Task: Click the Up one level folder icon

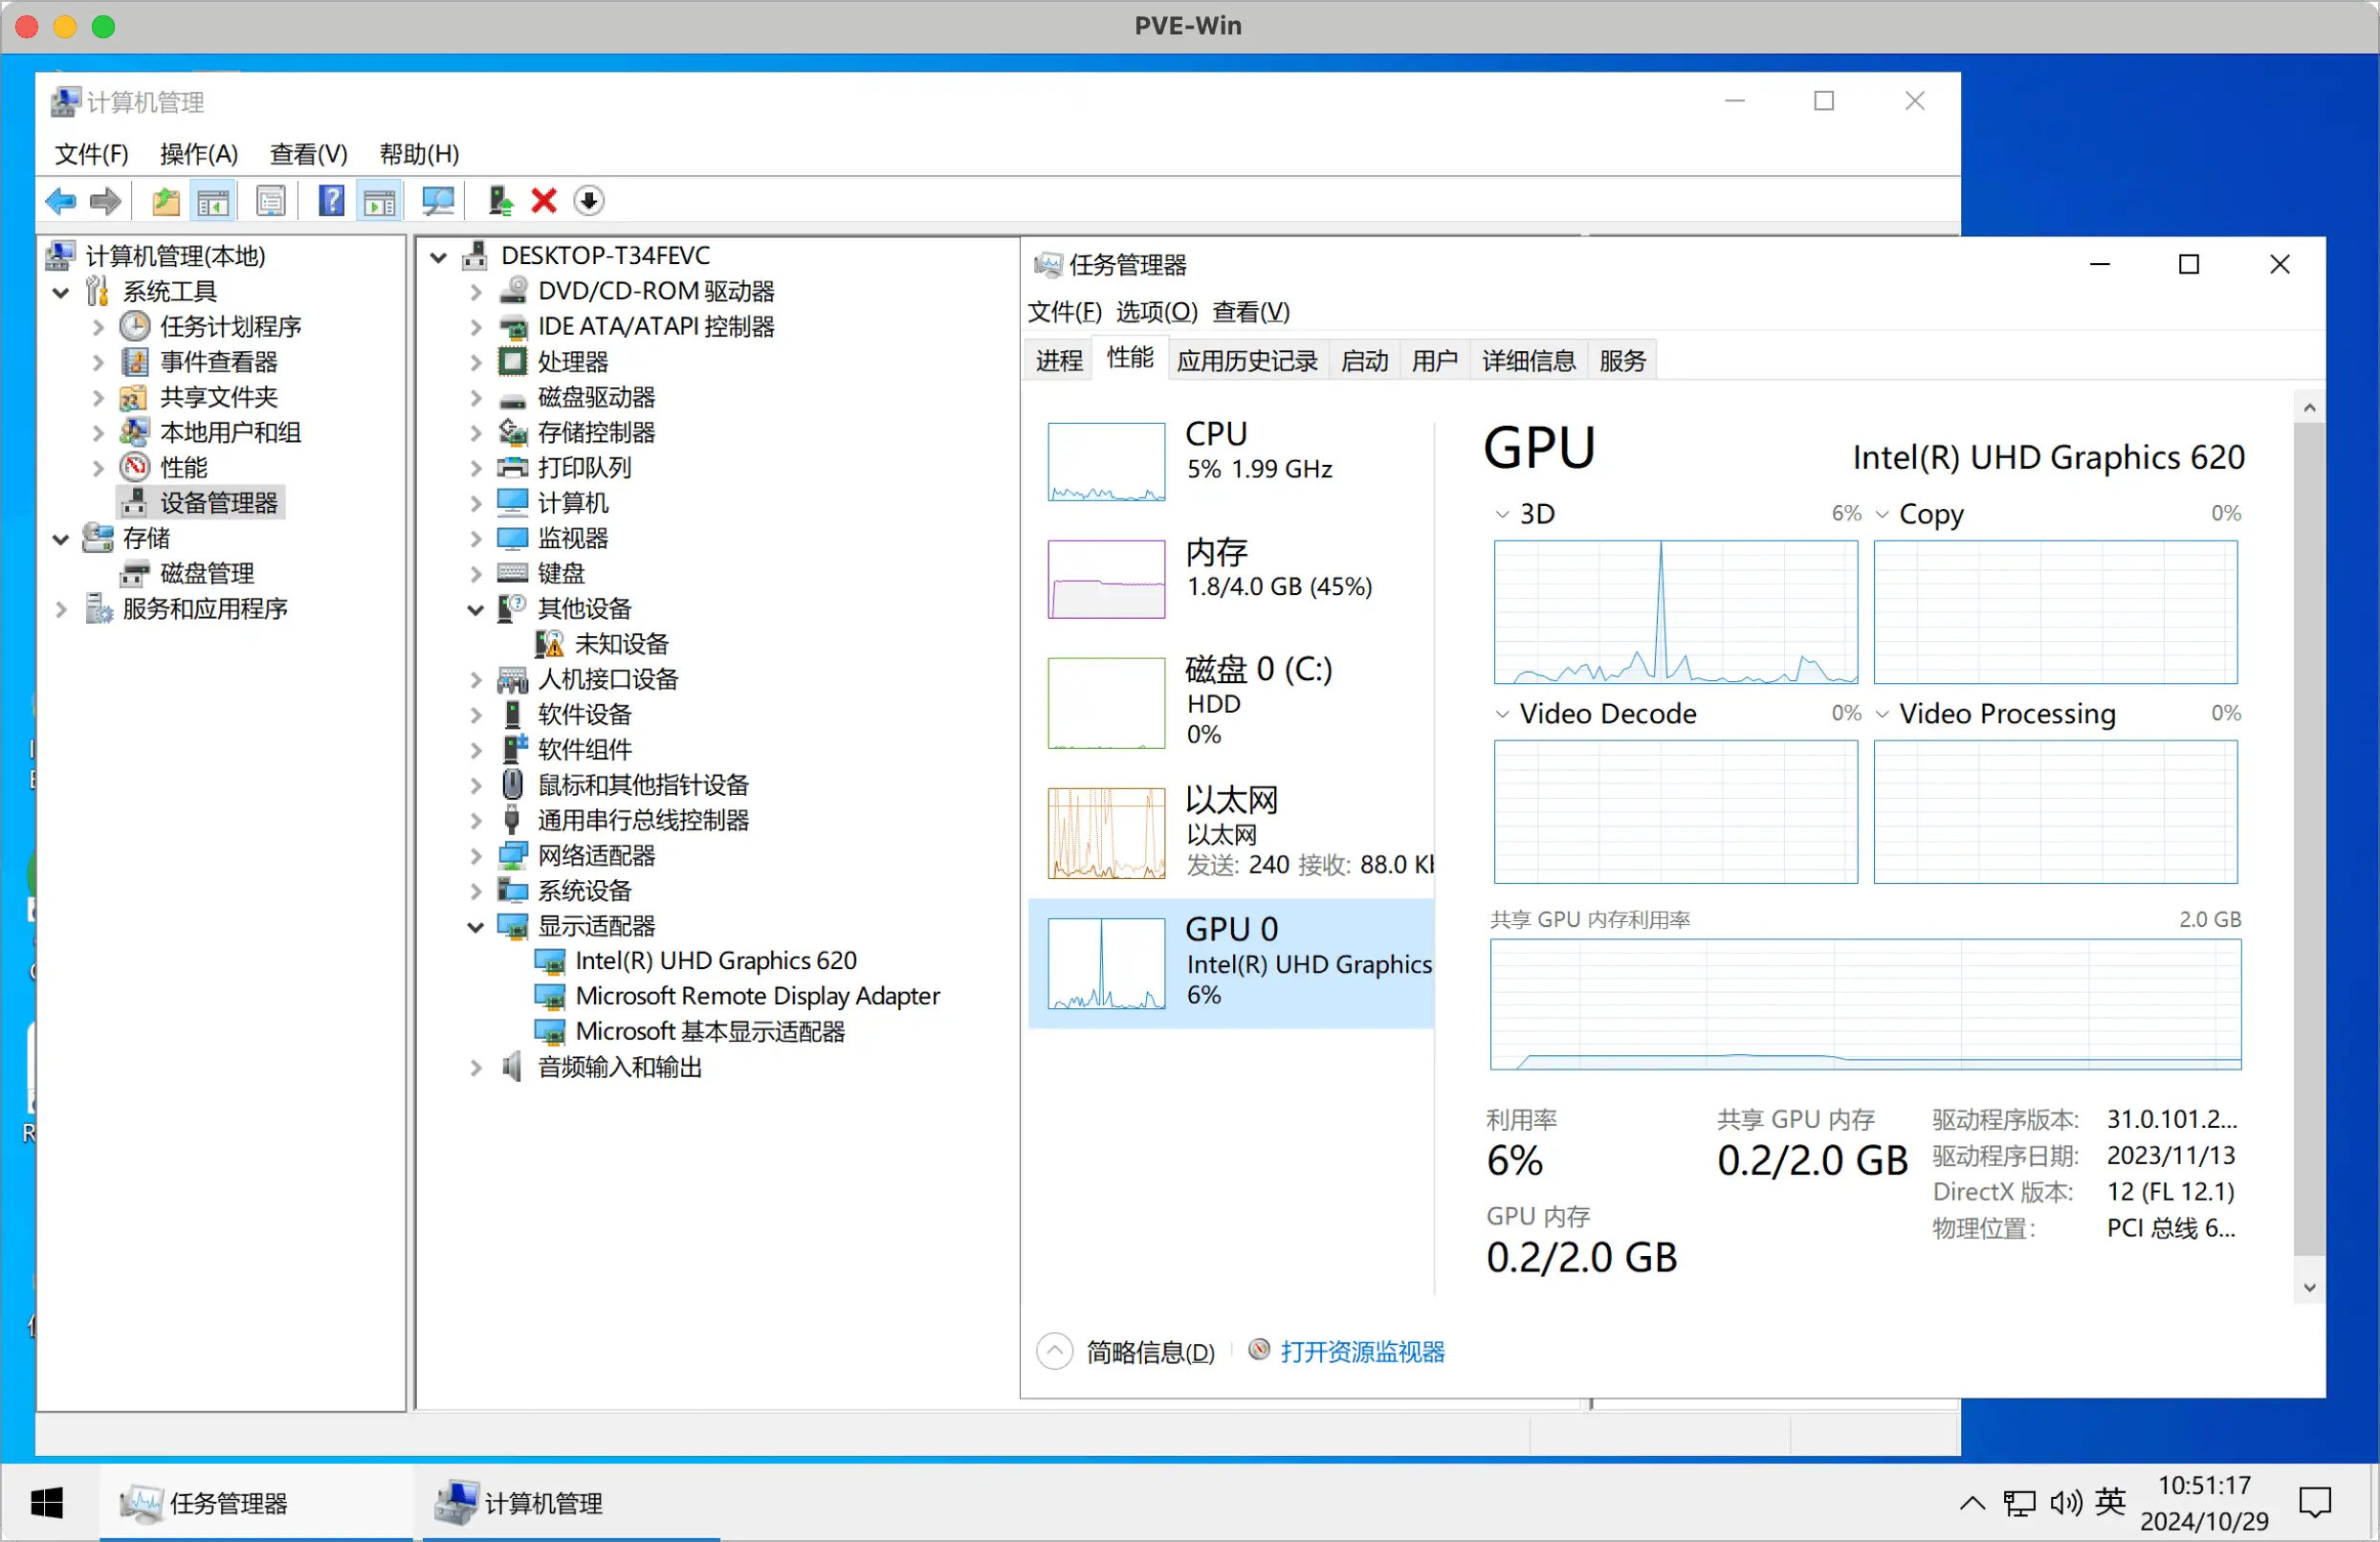Action: 165,201
